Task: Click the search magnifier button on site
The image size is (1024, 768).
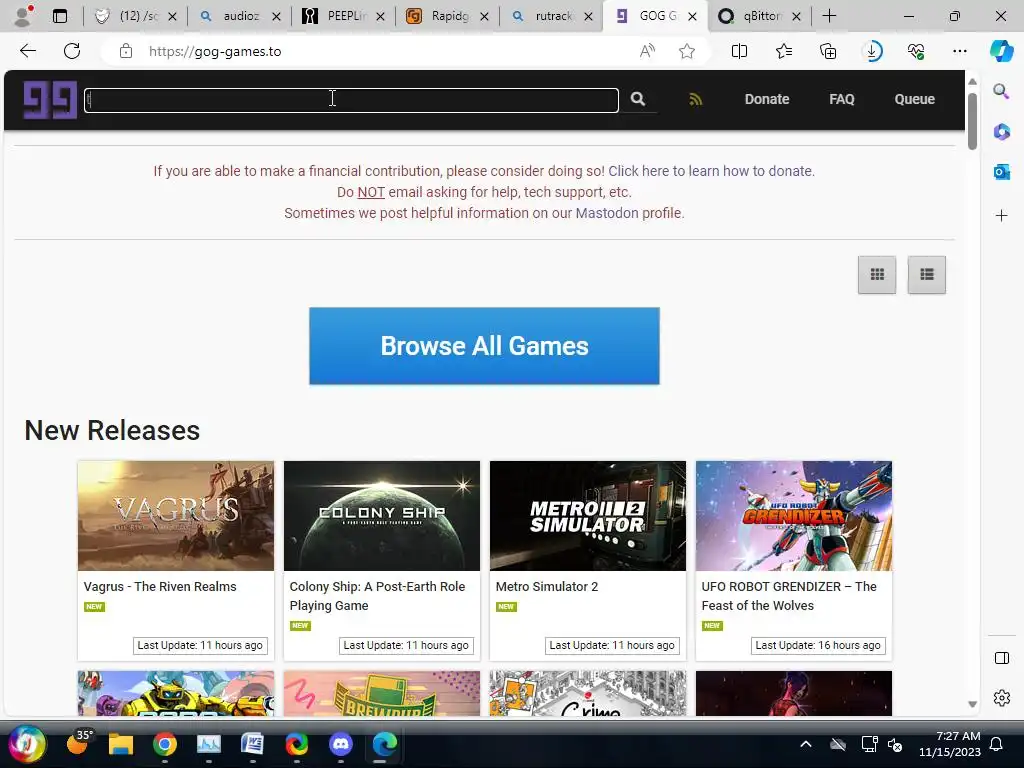Action: point(638,99)
